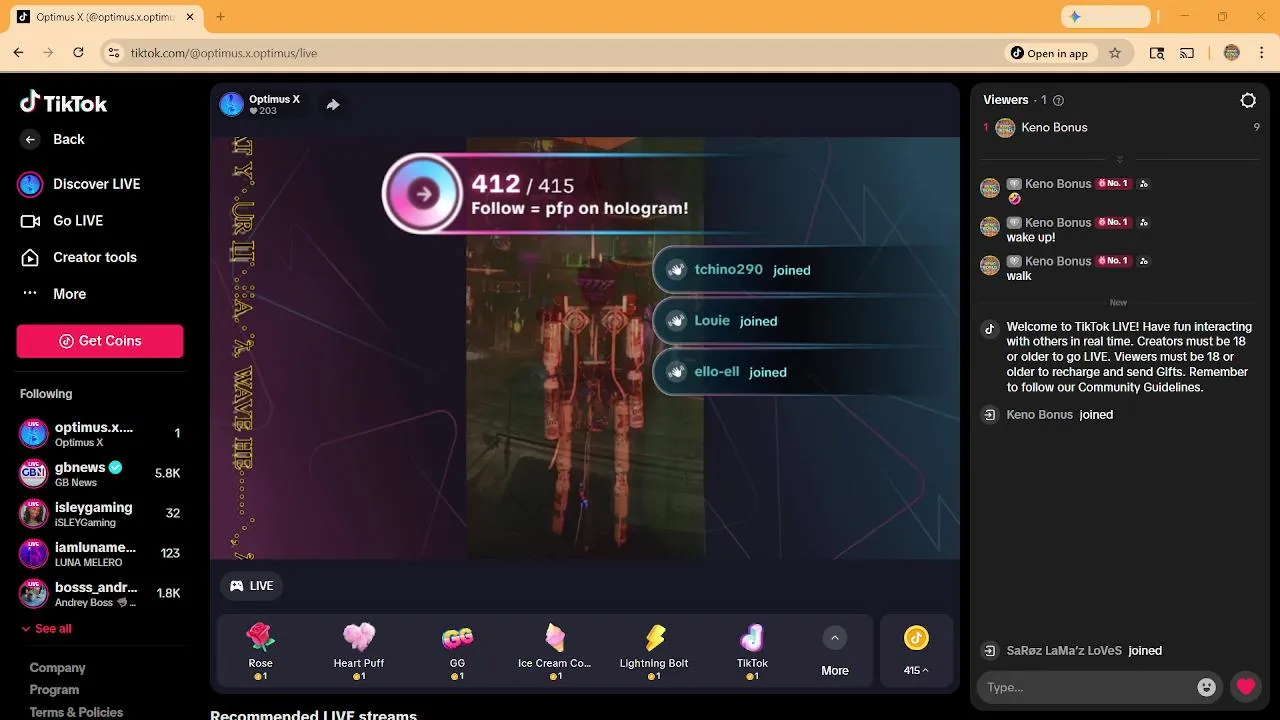Open Chrome profile avatar
1280x720 pixels.
(x=1232, y=53)
